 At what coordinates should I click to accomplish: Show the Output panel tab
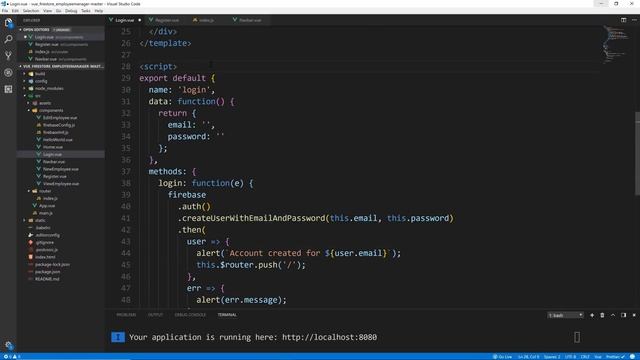click(155, 315)
